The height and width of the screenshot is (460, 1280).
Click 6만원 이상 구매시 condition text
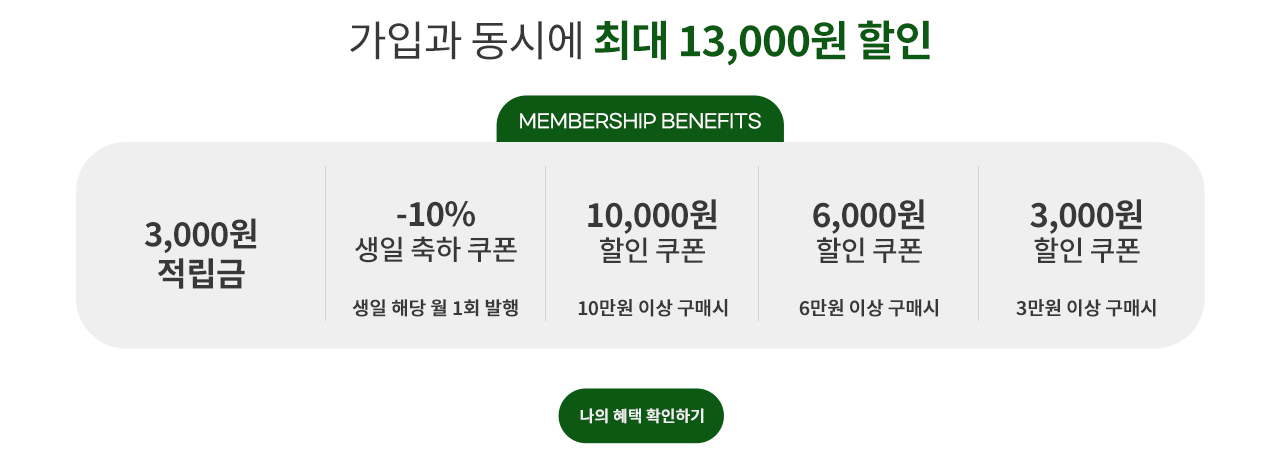point(869,308)
